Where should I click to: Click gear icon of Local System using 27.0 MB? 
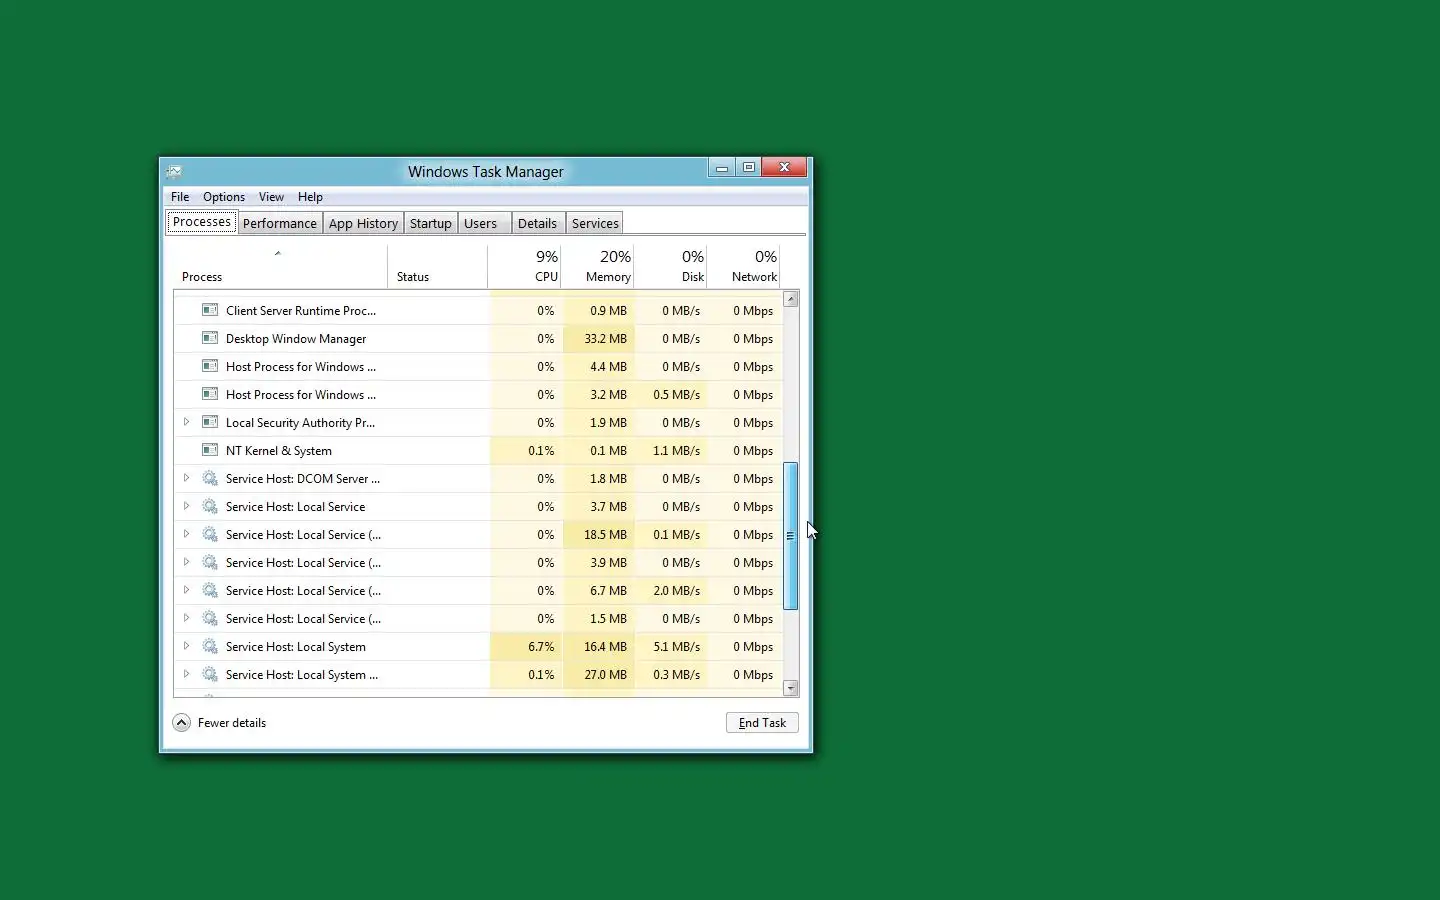[210, 674]
